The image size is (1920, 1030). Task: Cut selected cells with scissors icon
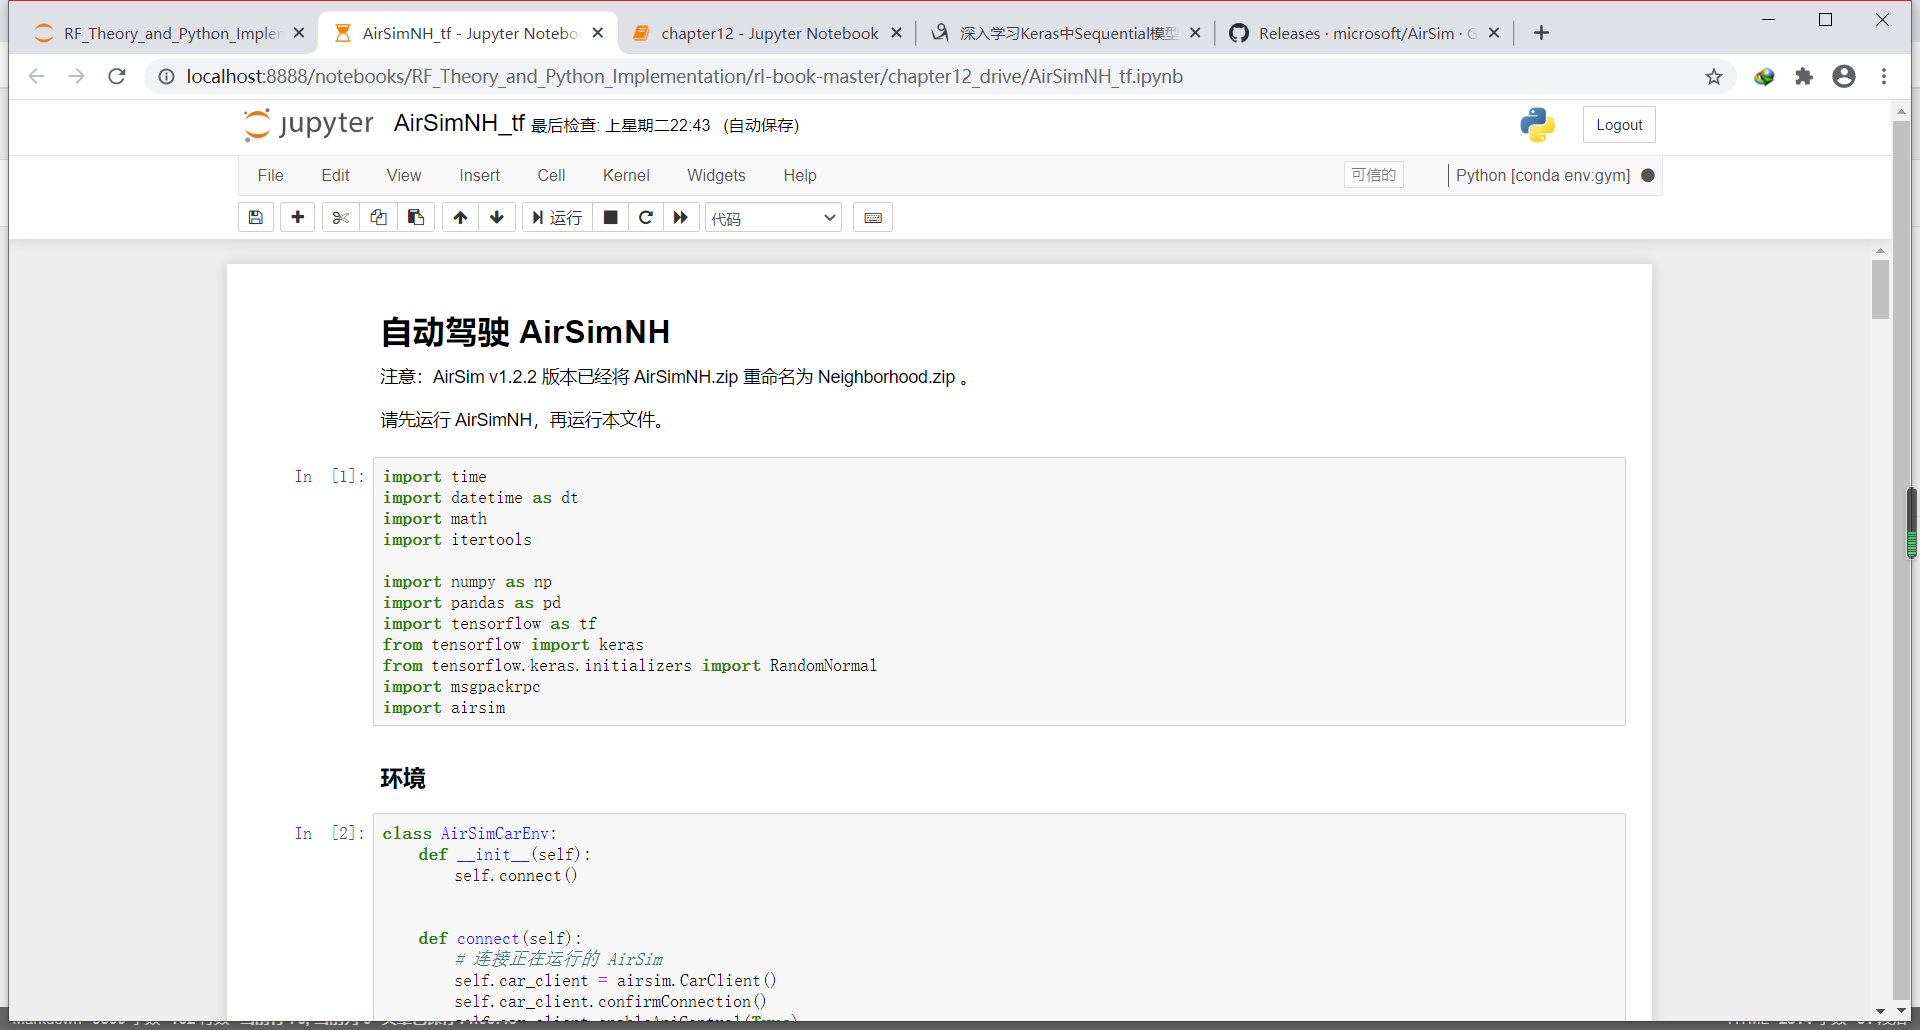point(341,217)
